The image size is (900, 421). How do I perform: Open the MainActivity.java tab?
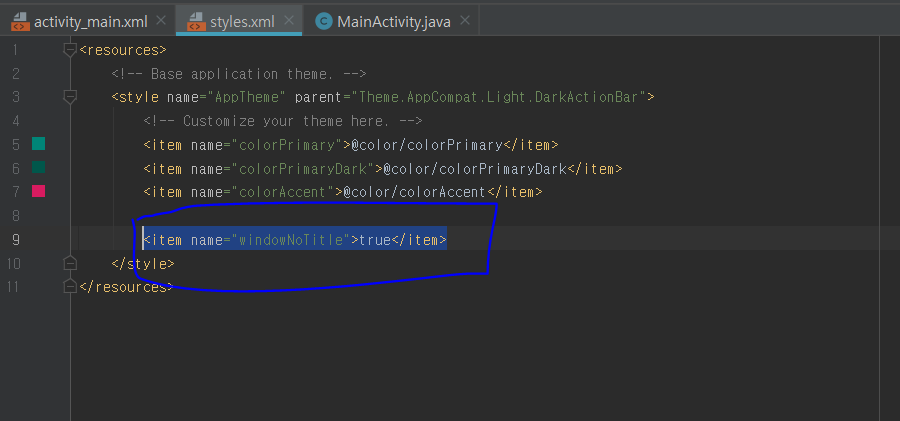pos(391,22)
